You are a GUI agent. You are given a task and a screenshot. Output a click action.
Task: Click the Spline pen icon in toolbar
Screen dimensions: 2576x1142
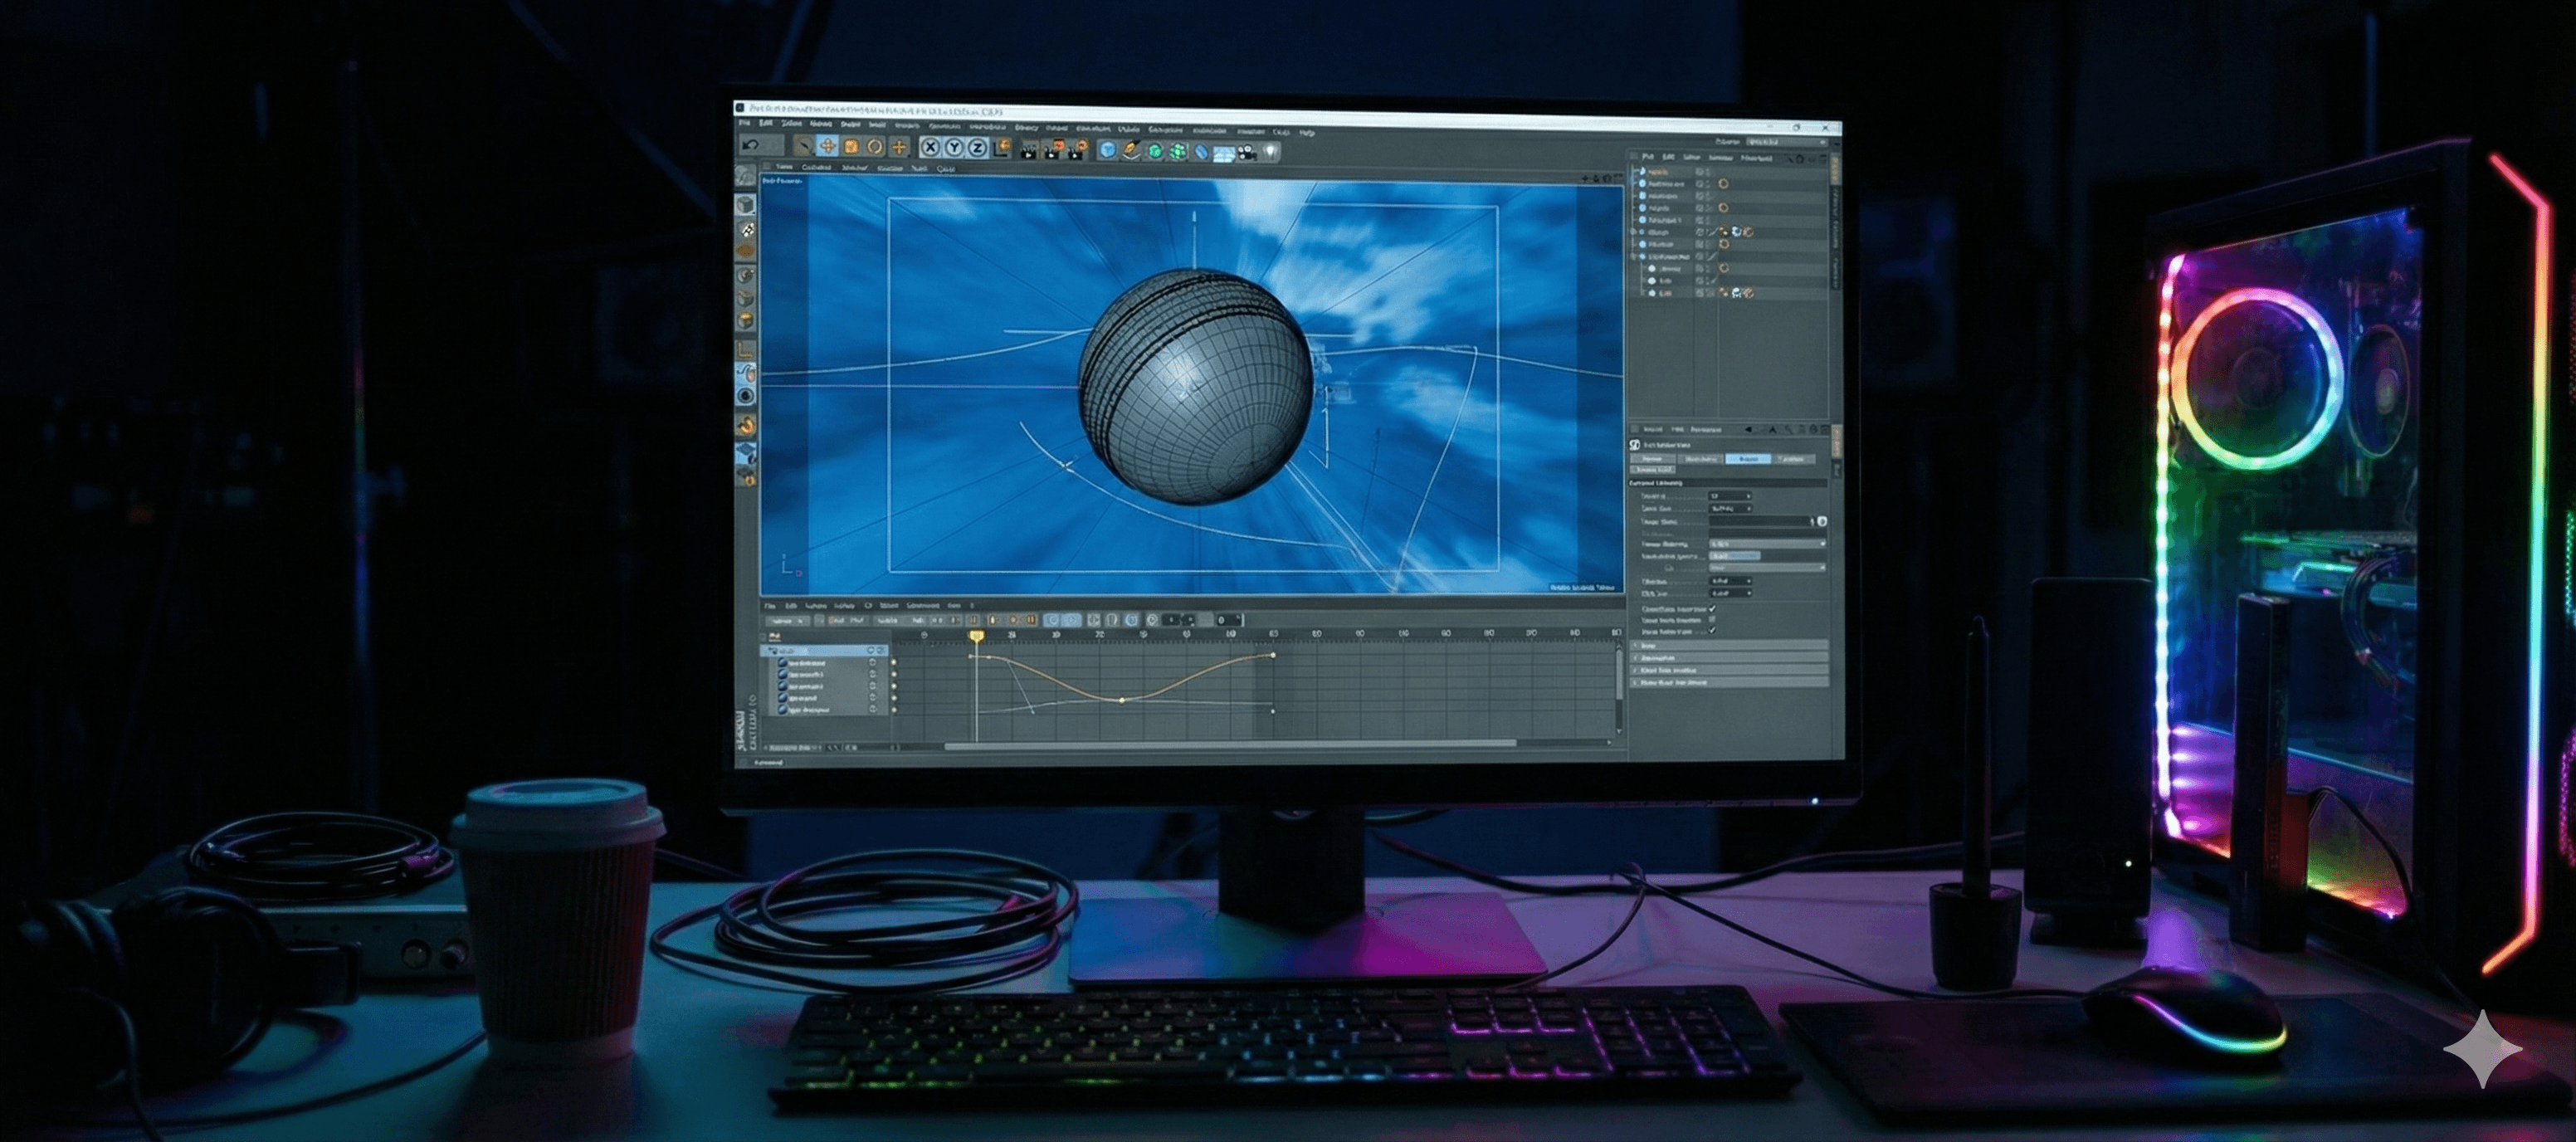click(1131, 150)
